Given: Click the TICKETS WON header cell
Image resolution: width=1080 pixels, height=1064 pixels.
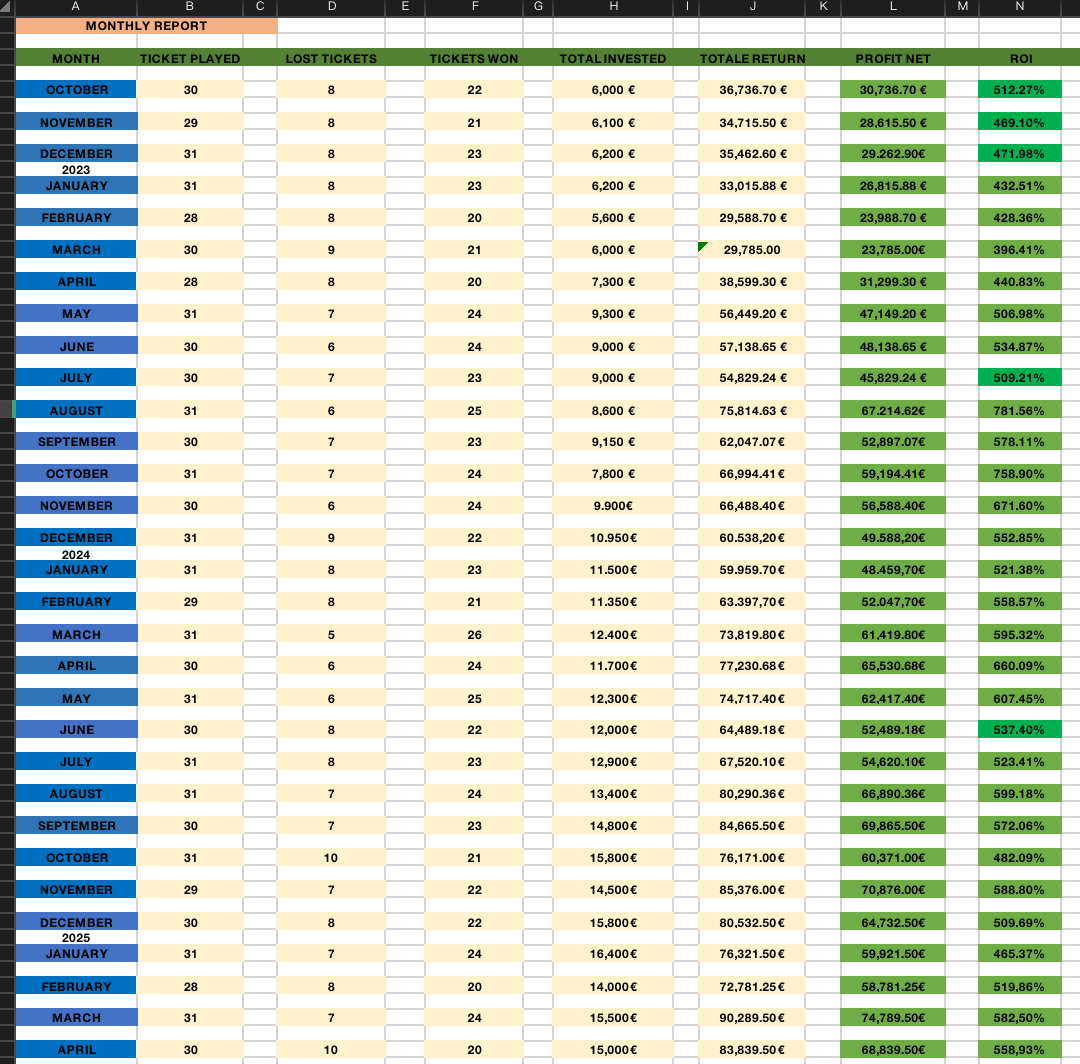Looking at the screenshot, I should click(474, 59).
